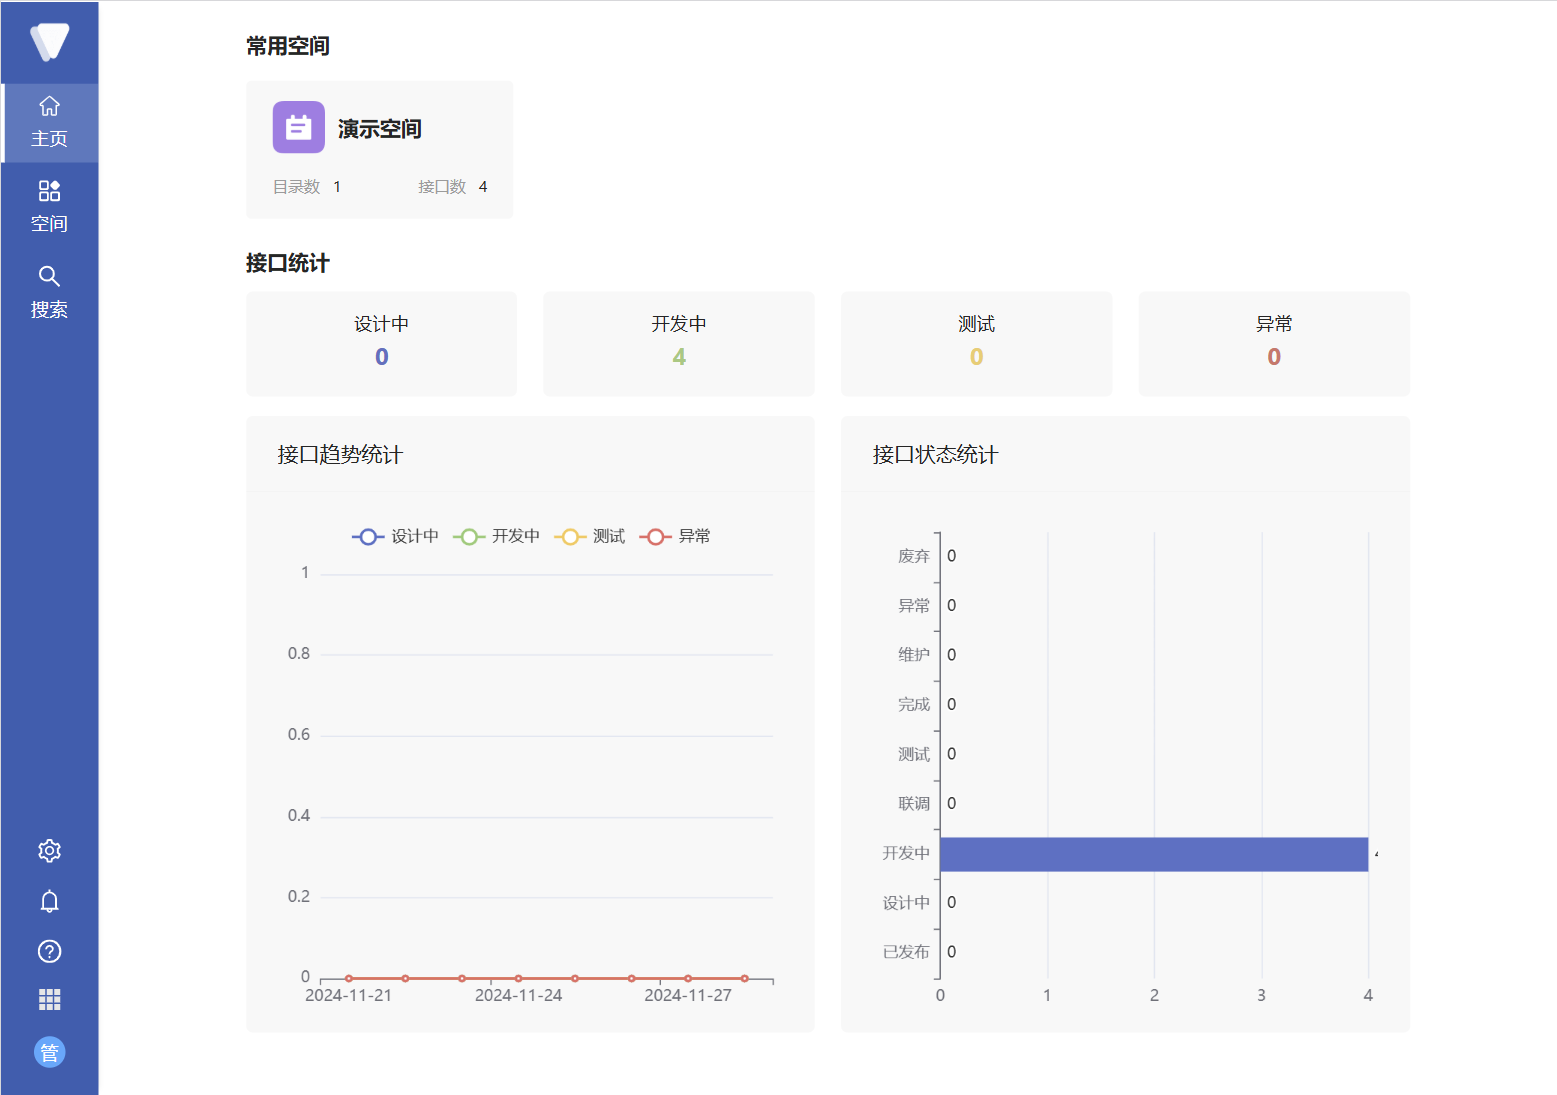Select the 开发中 statistic card

click(678, 343)
